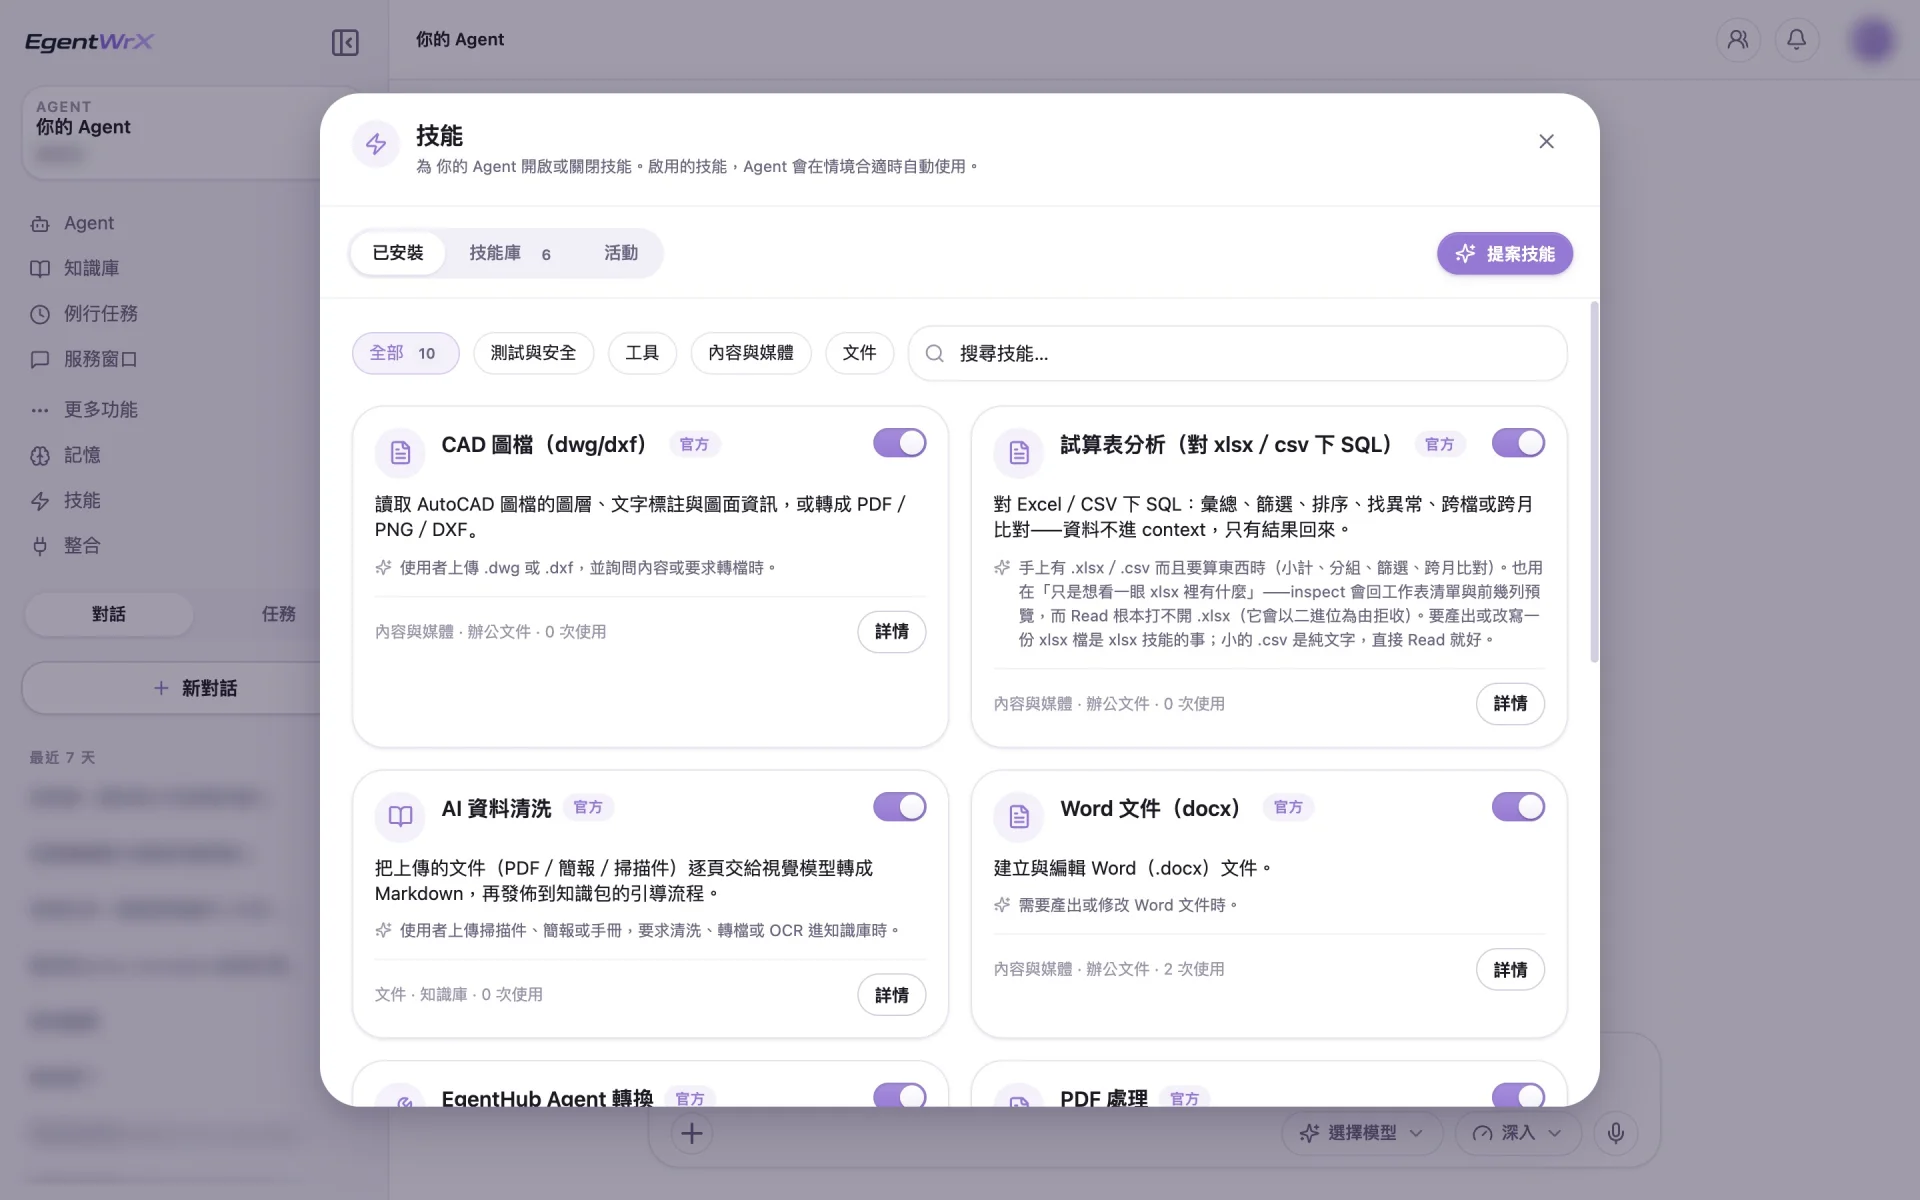Switch sidebar to 任務 tab
The image size is (1920, 1200).
pyautogui.click(x=278, y=614)
